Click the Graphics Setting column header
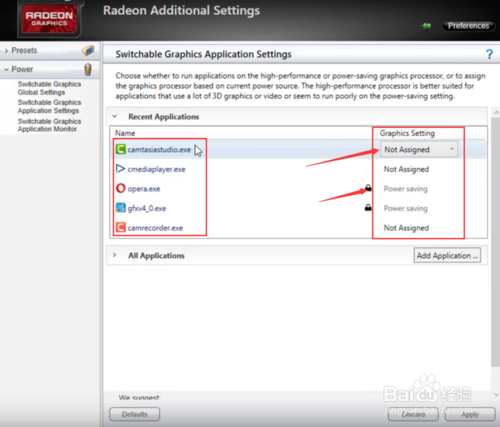The image size is (500, 427). click(x=407, y=133)
